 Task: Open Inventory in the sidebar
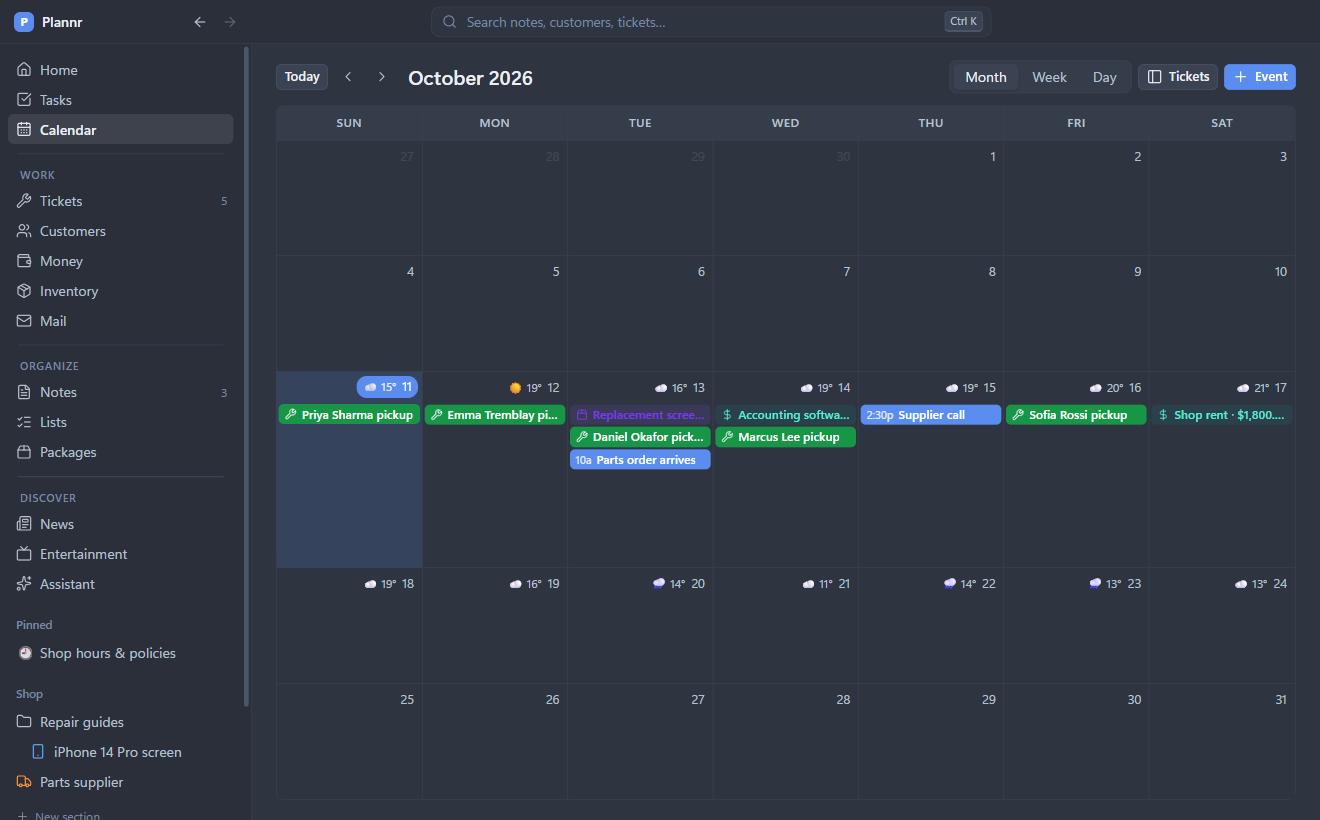tap(121, 291)
